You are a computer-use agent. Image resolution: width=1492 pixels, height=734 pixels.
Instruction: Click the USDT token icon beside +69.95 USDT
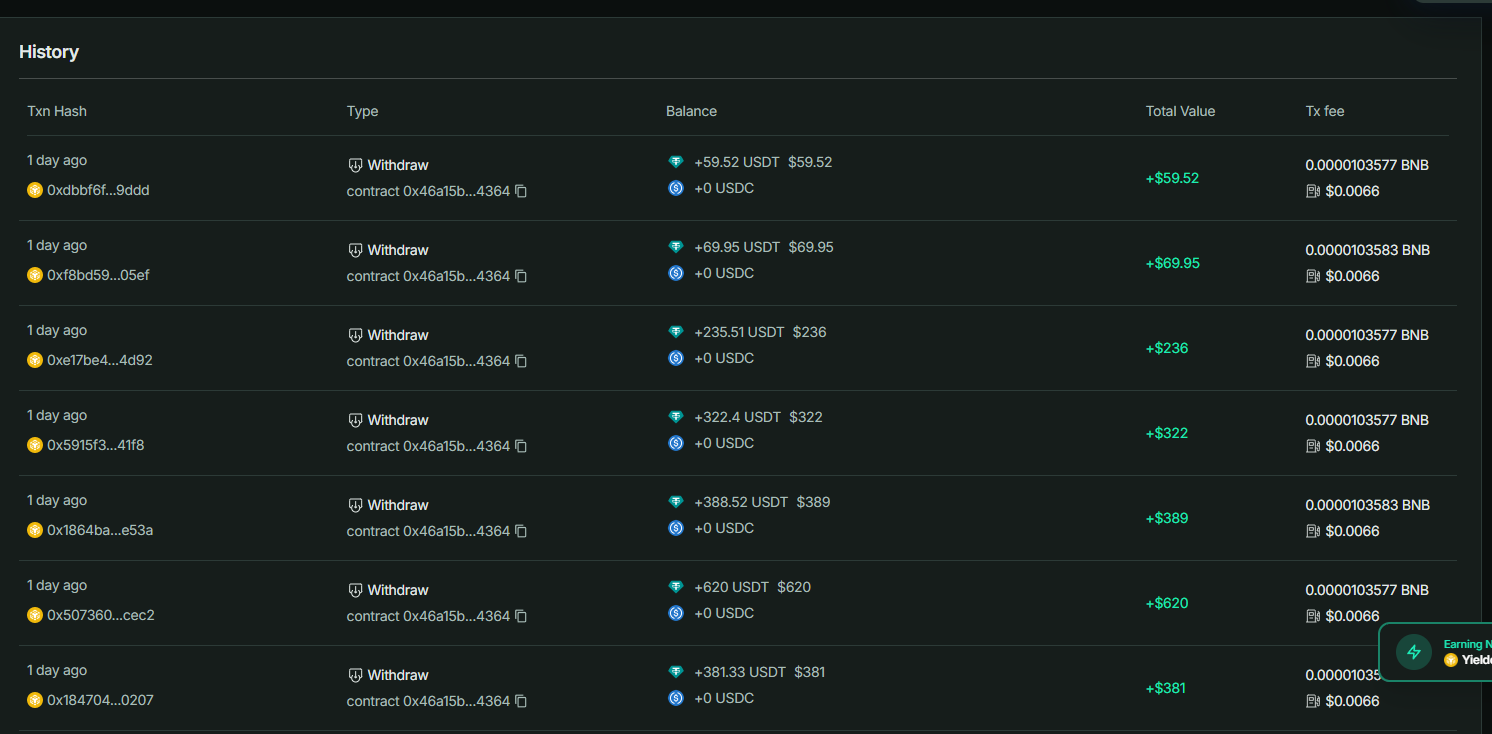tap(676, 247)
